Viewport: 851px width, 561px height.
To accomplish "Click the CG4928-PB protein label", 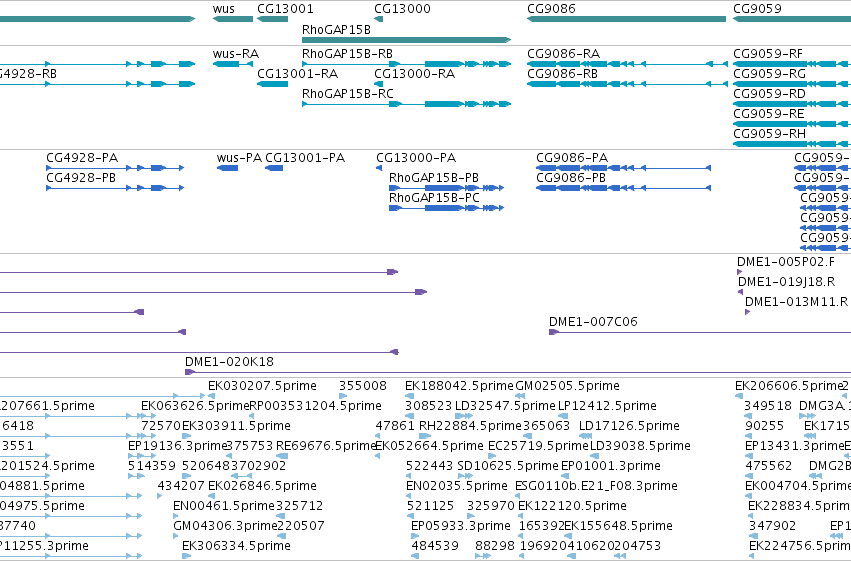I will pos(81,178).
